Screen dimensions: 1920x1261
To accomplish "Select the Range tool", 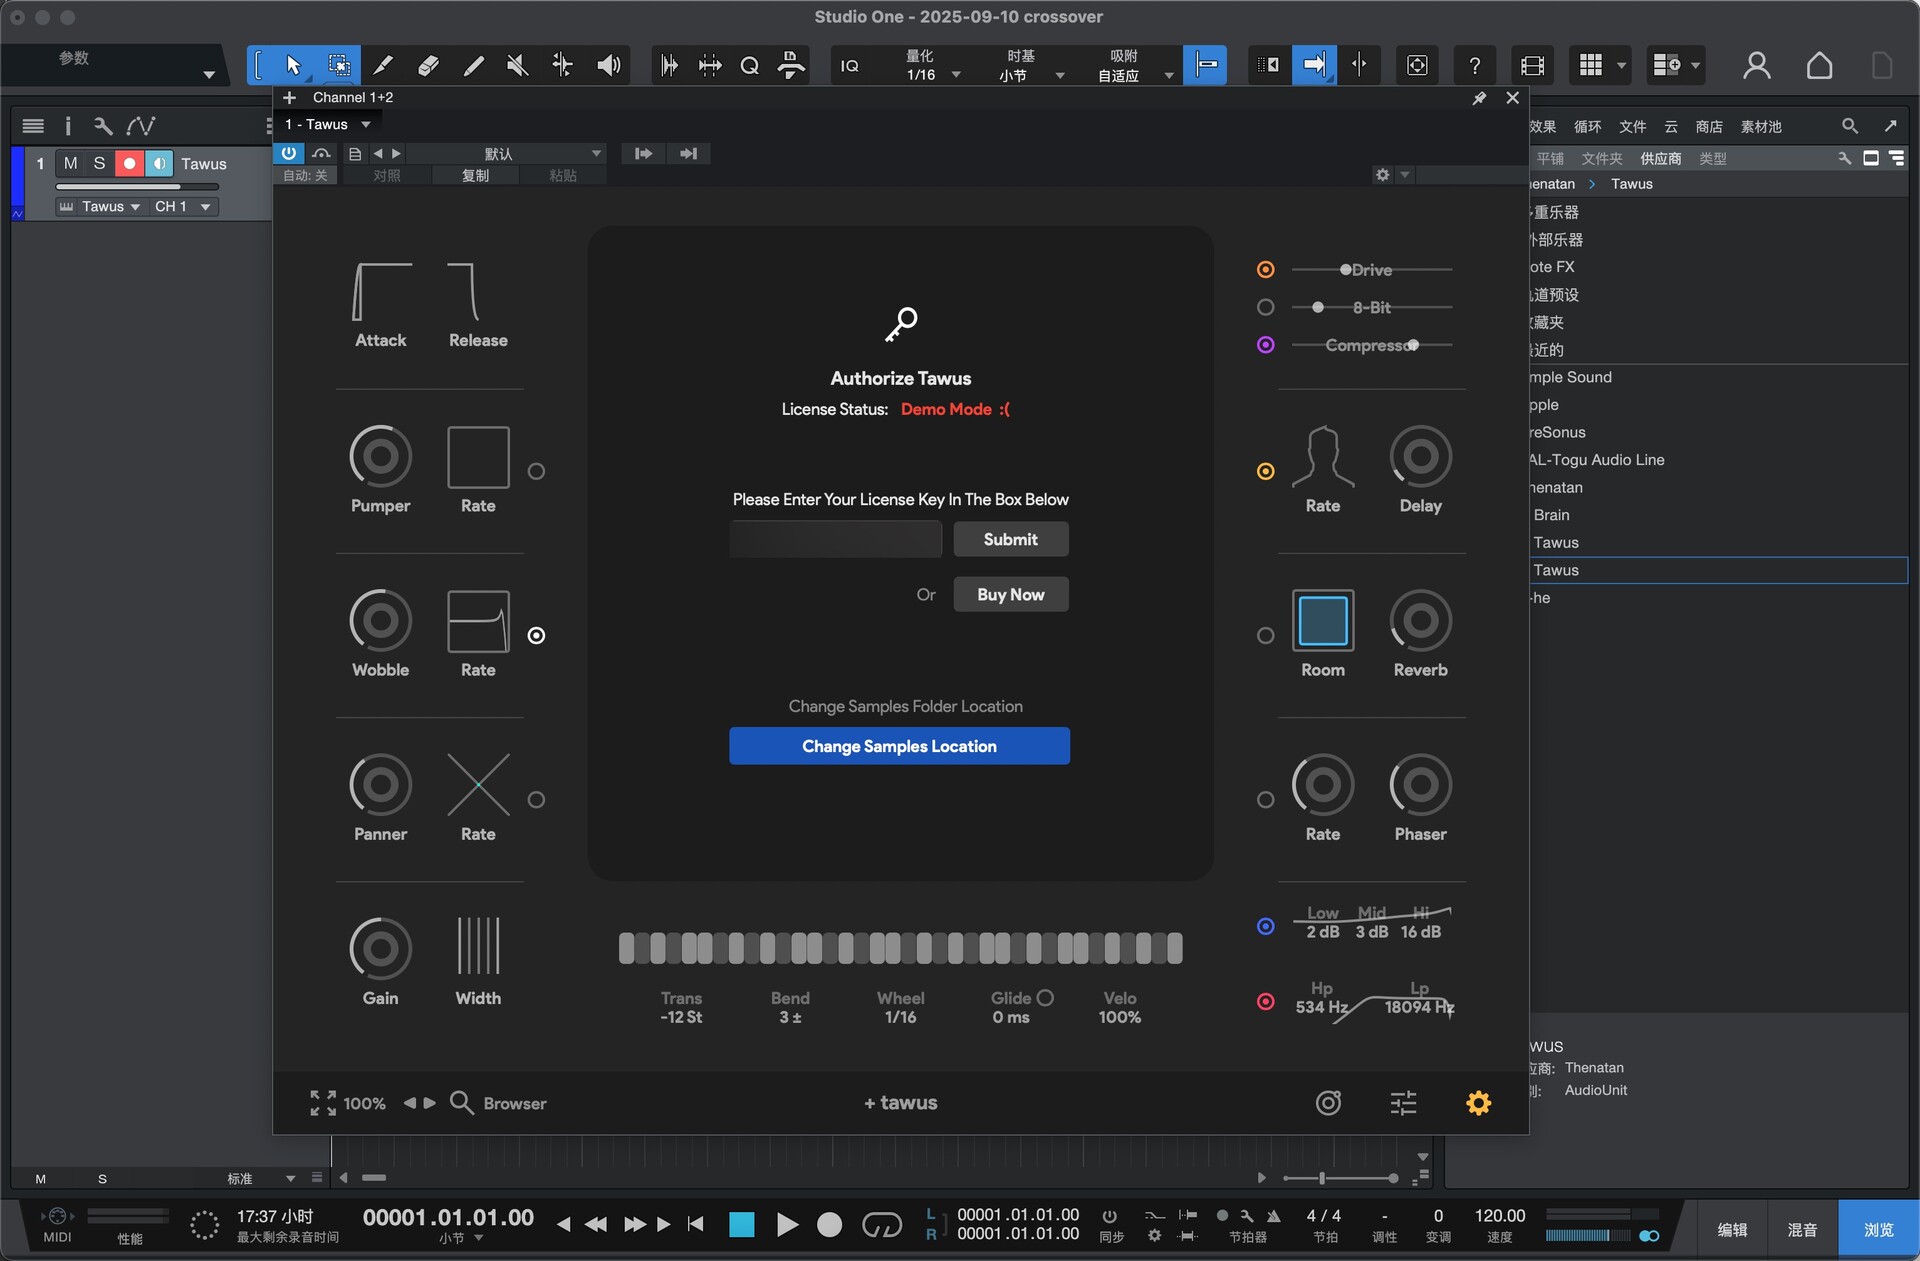I will coord(339,65).
